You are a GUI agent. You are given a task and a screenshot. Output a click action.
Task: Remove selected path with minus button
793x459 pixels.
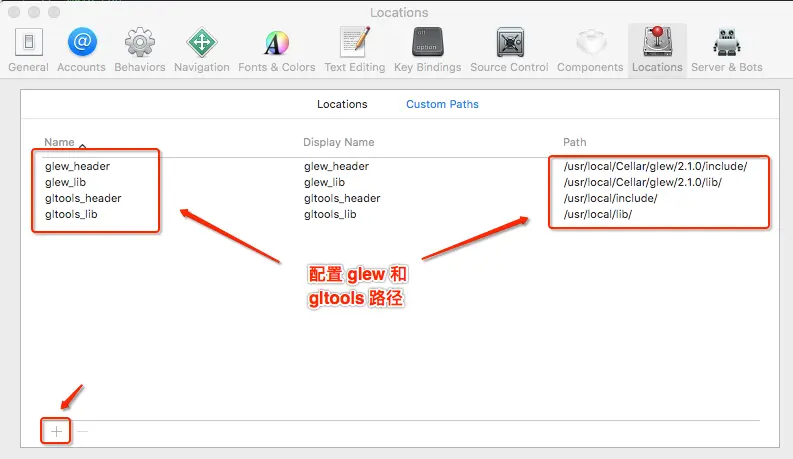[83, 431]
